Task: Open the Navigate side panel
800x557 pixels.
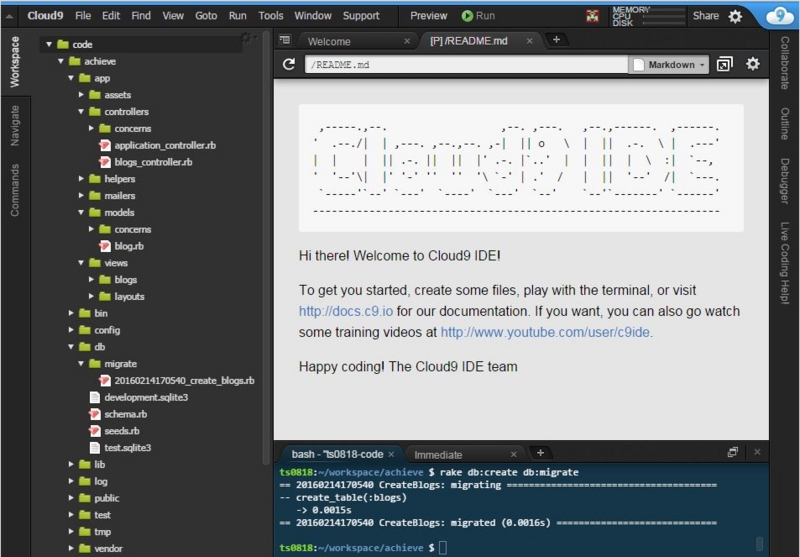Action: click(15, 126)
